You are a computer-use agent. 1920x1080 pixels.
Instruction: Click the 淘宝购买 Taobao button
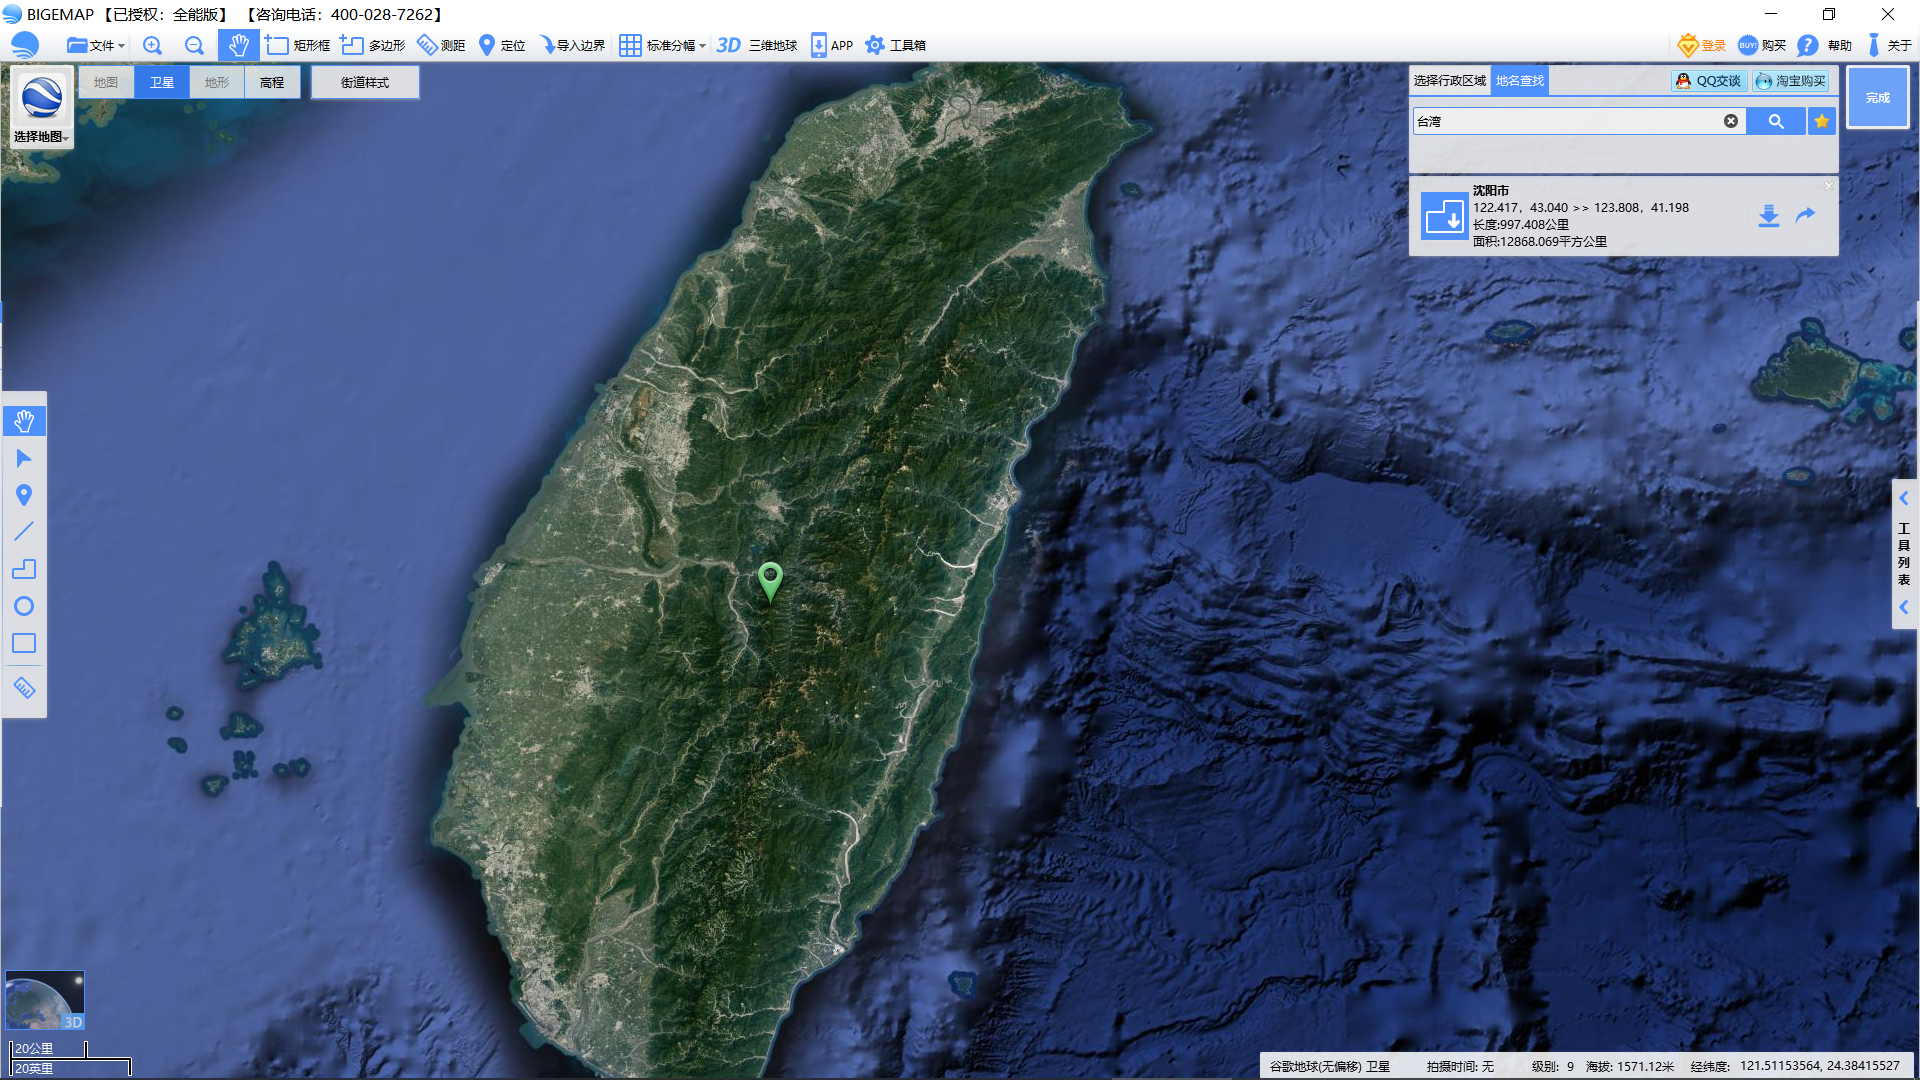click(1790, 81)
